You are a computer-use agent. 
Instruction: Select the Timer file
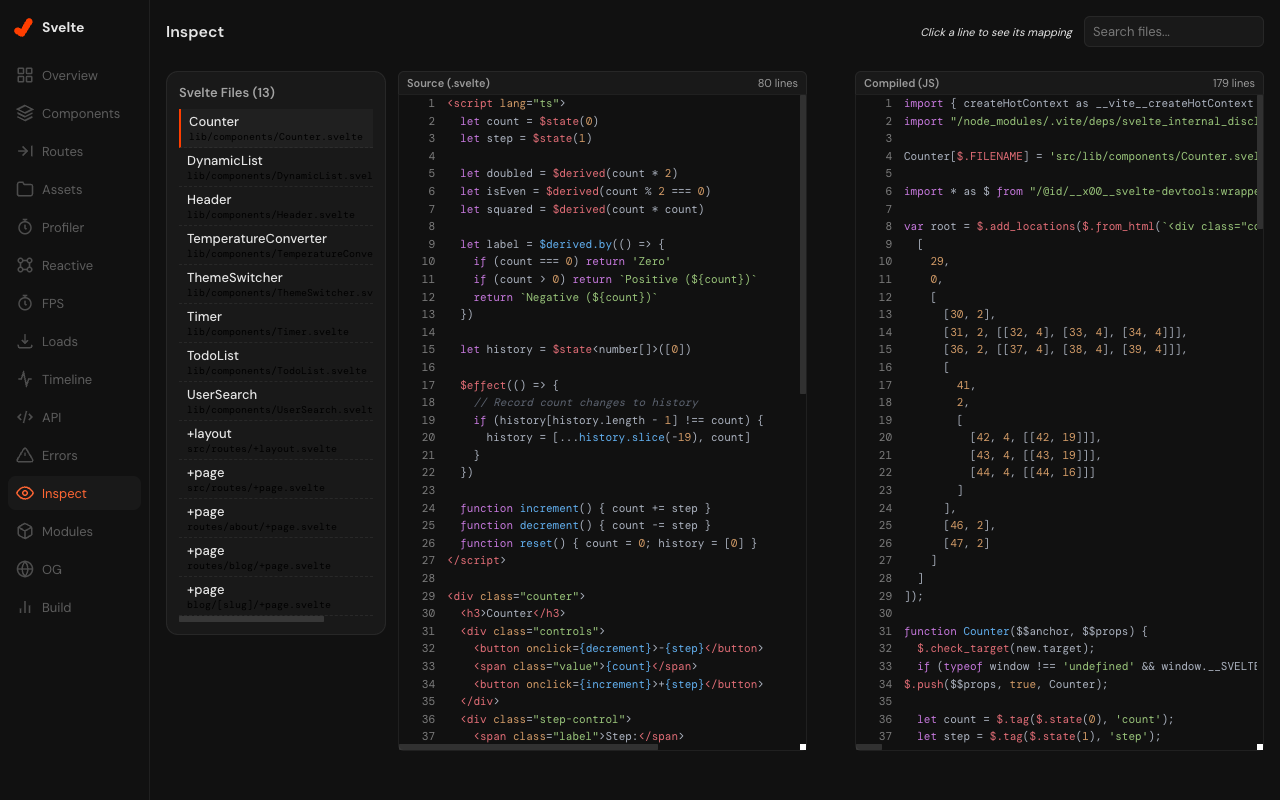(276, 323)
